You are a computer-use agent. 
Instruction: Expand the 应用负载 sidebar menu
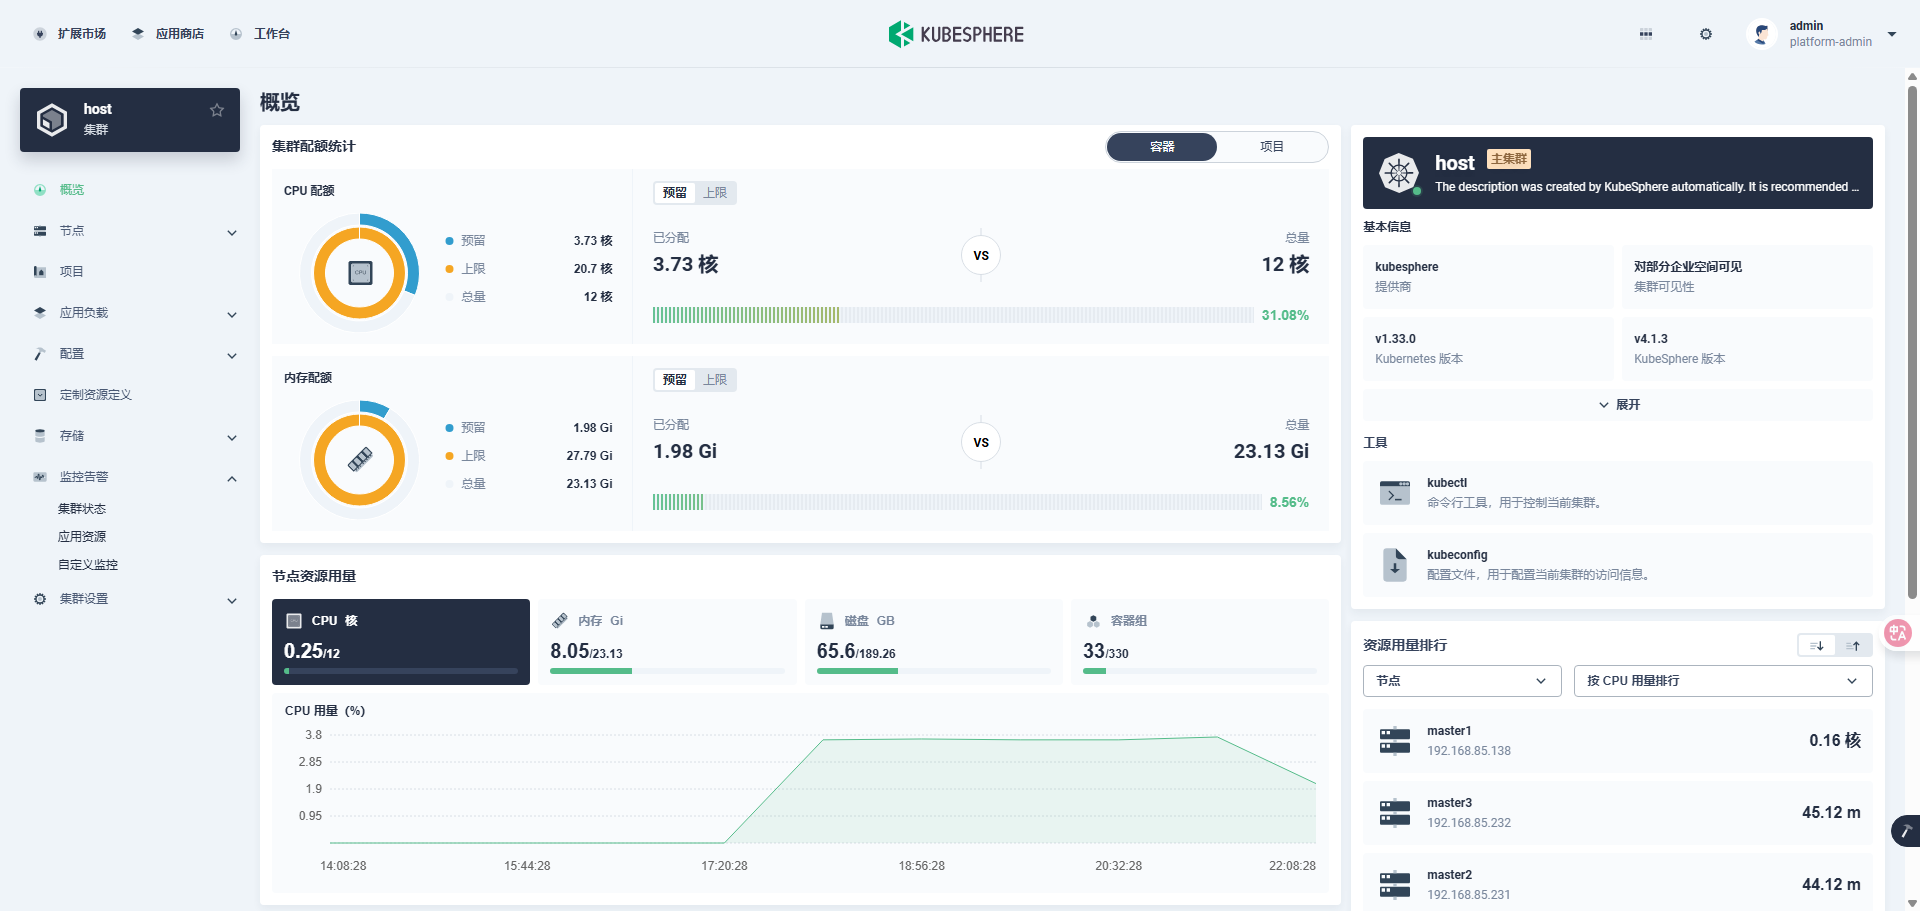(x=135, y=313)
